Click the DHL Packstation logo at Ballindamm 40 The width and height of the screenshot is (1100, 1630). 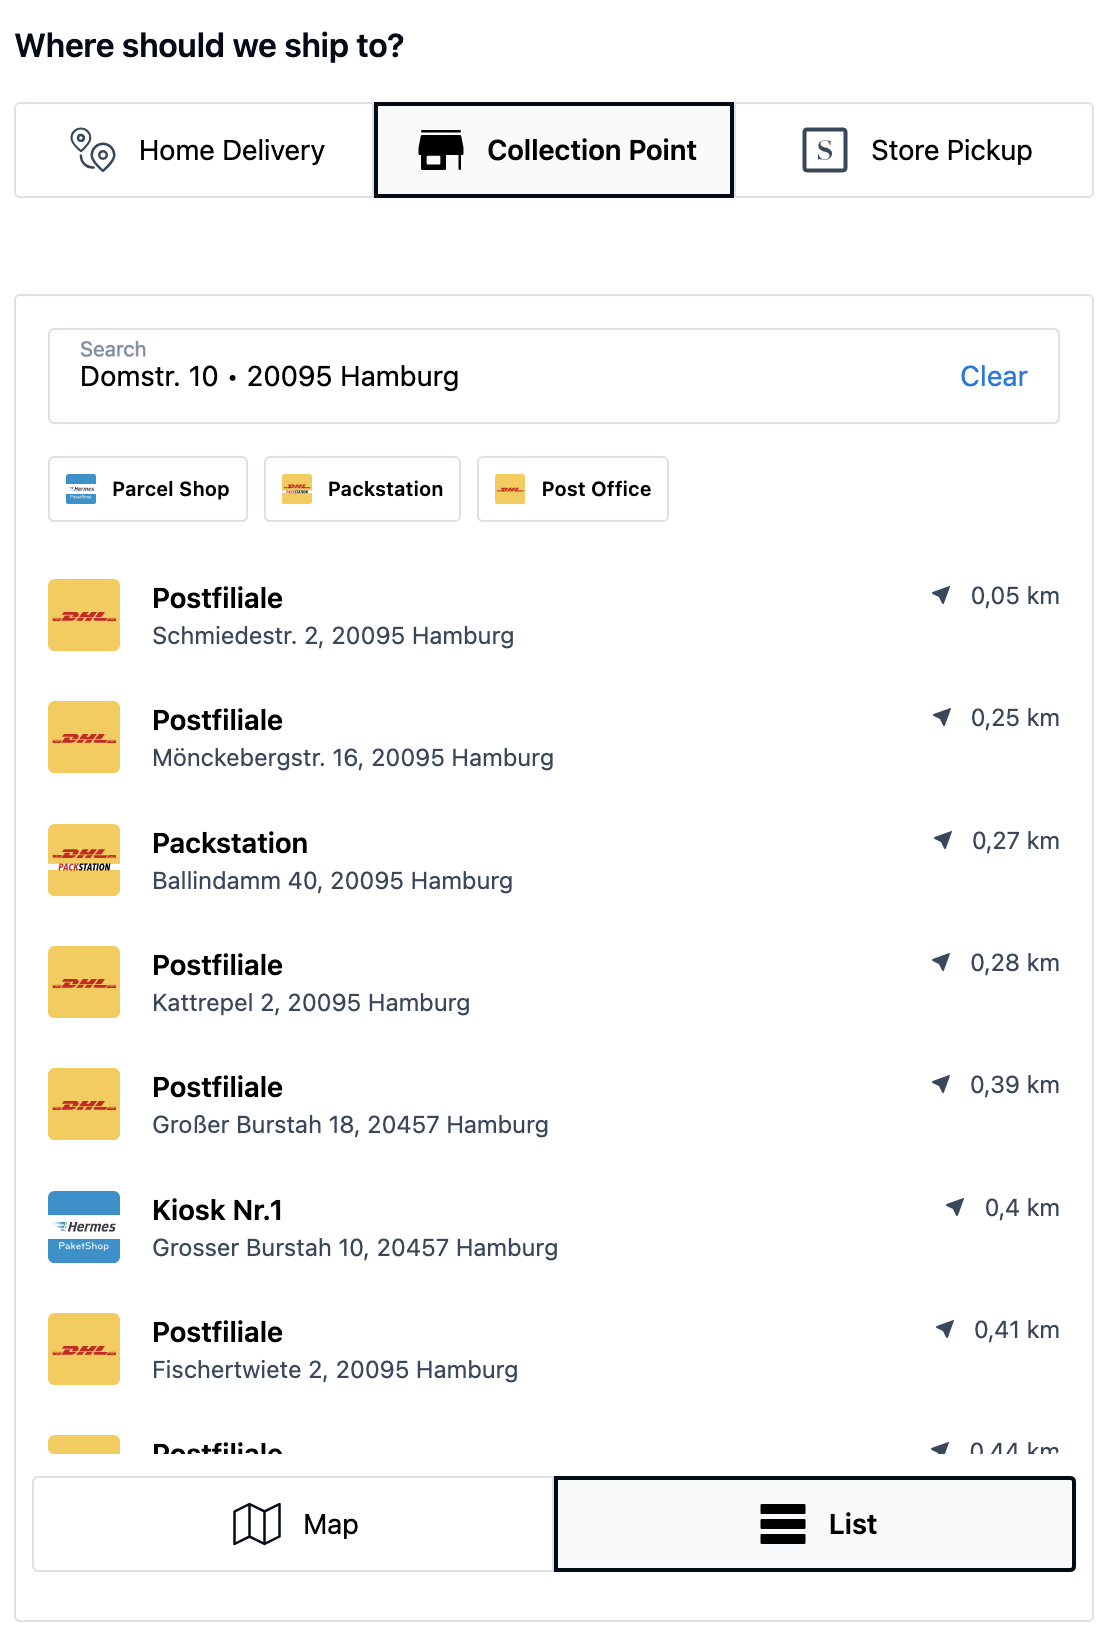click(x=84, y=860)
